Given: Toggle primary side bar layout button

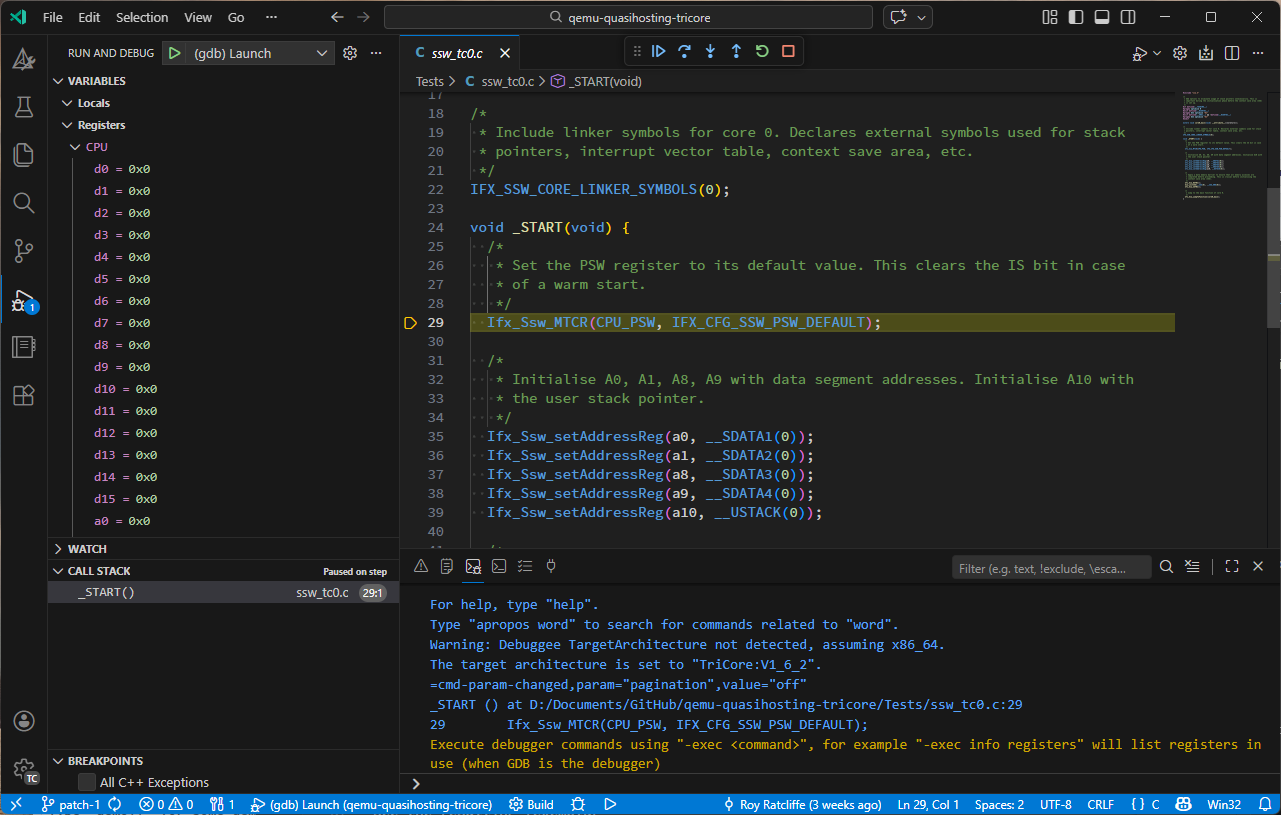Looking at the screenshot, I should (1076, 17).
